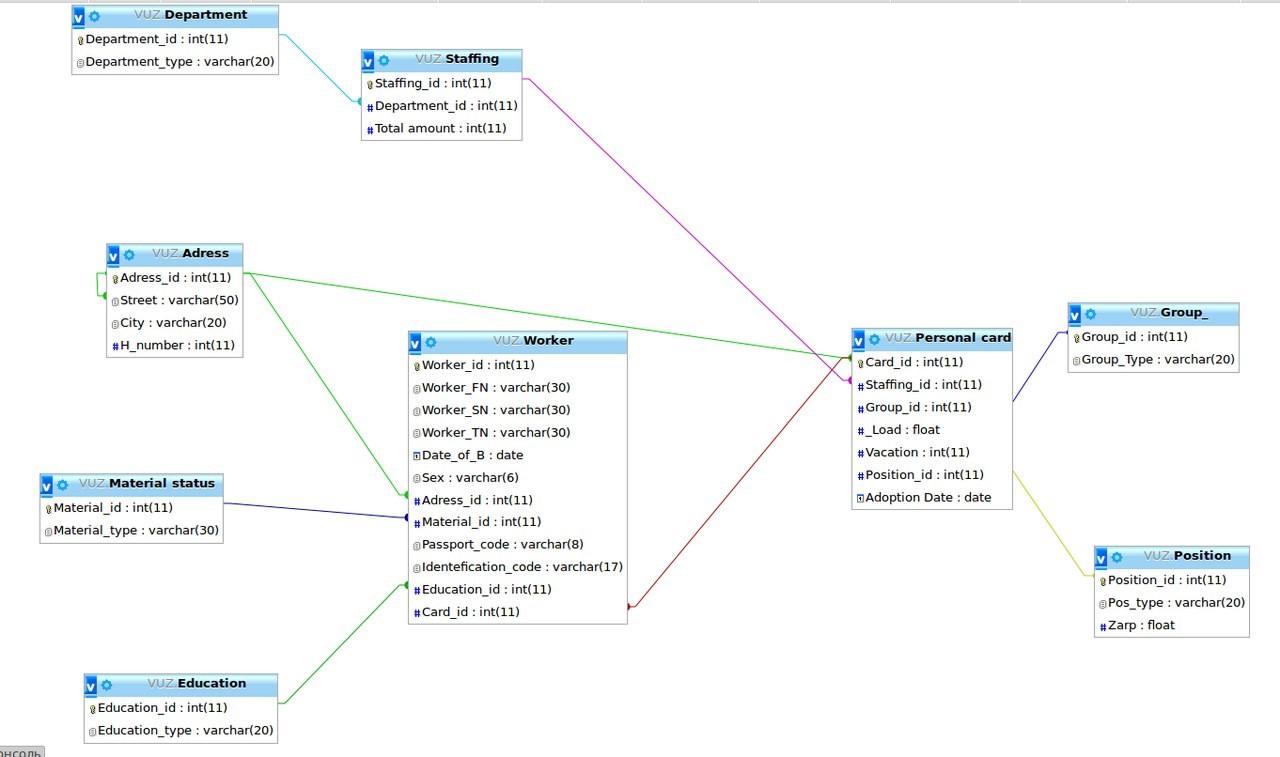Click the Pos_type : varchar(20) column
The width and height of the screenshot is (1280, 757).
pos(1172,603)
